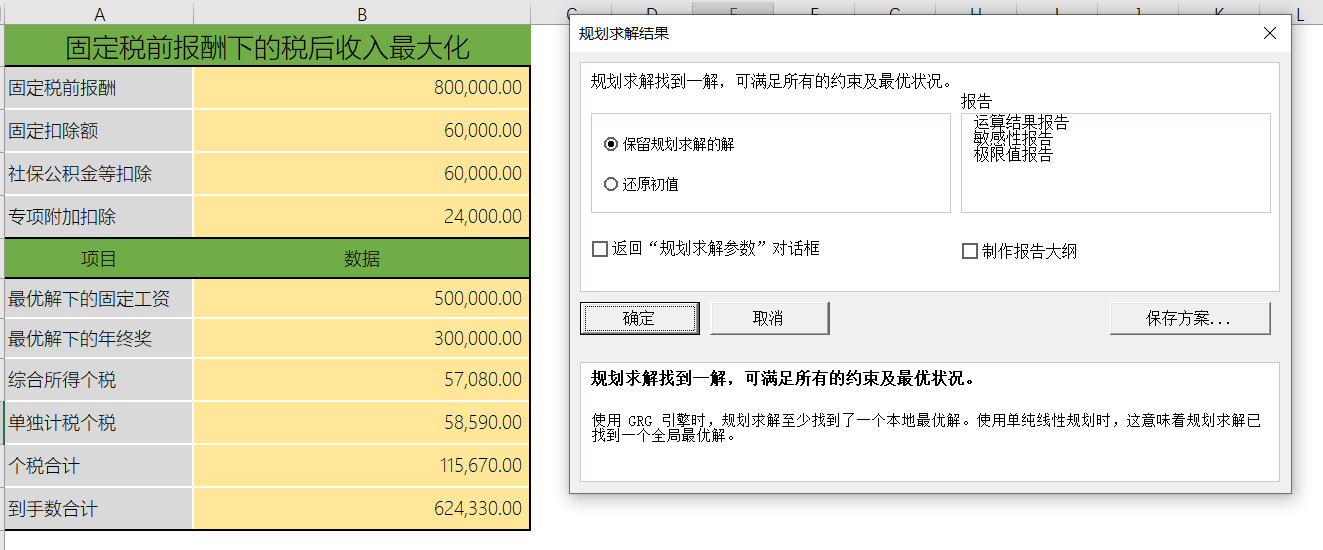Close the 规划求解结果 dialog
1323x550 pixels.
(x=1270, y=33)
